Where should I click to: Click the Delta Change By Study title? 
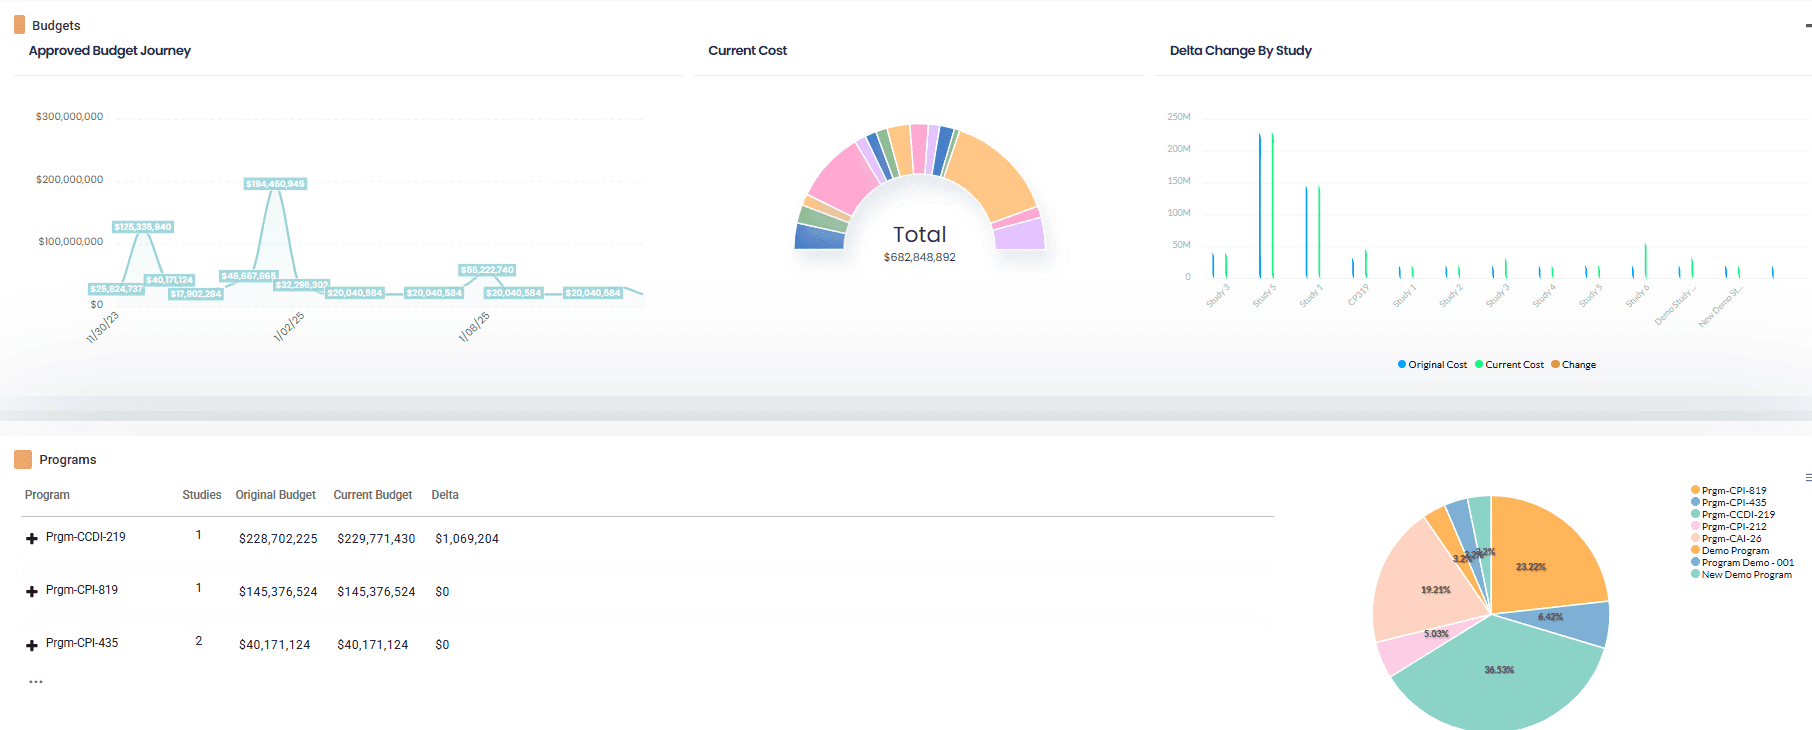1240,50
